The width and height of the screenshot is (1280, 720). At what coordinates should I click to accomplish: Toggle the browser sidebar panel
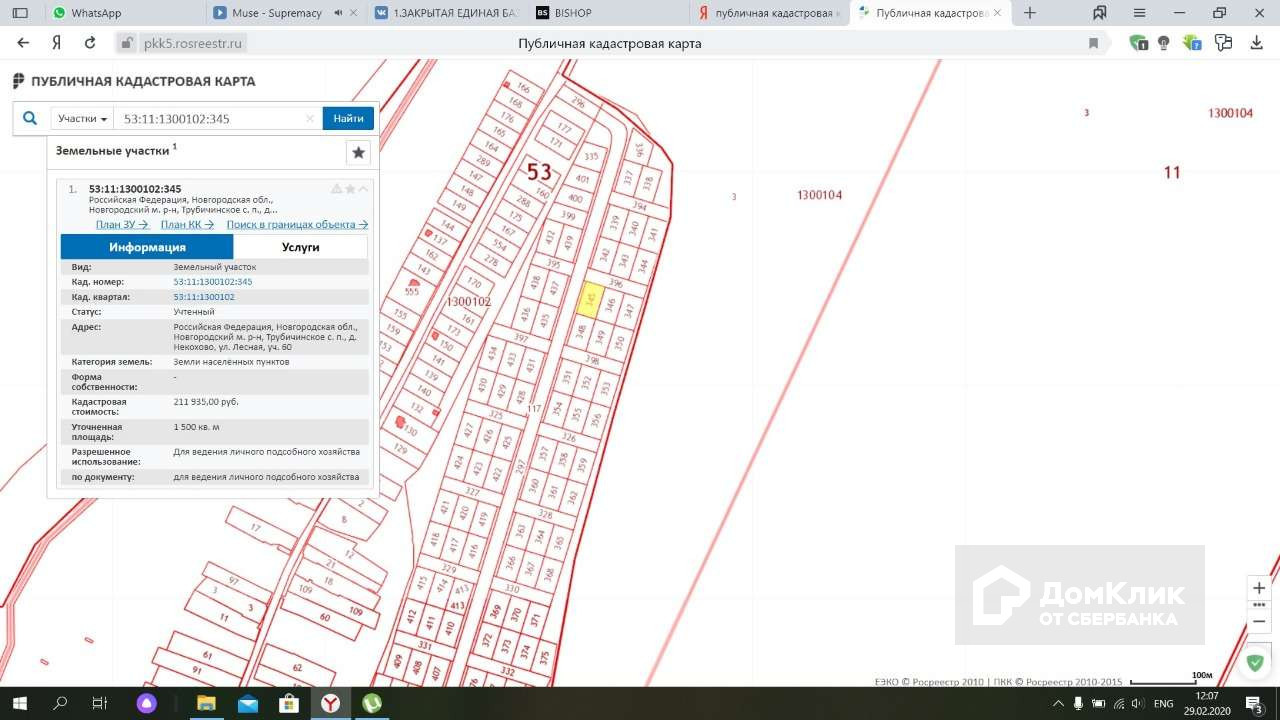click(x=20, y=13)
